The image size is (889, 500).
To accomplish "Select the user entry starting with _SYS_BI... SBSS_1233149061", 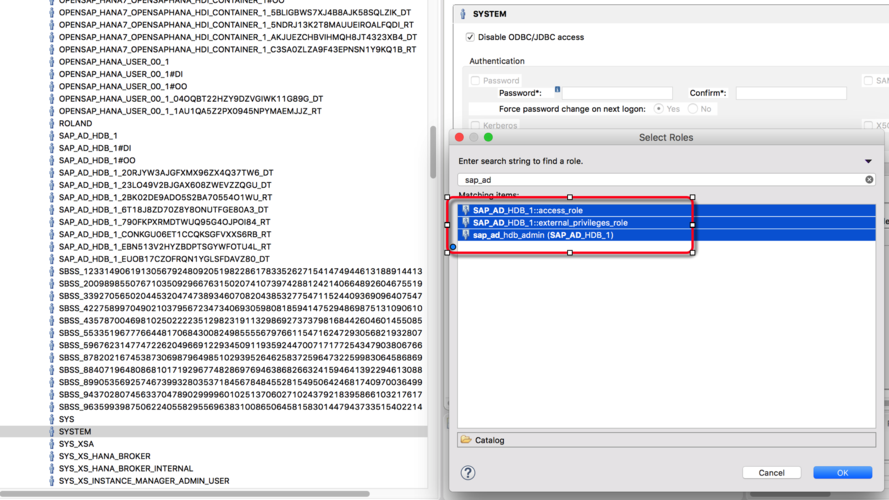I will tap(240, 272).
